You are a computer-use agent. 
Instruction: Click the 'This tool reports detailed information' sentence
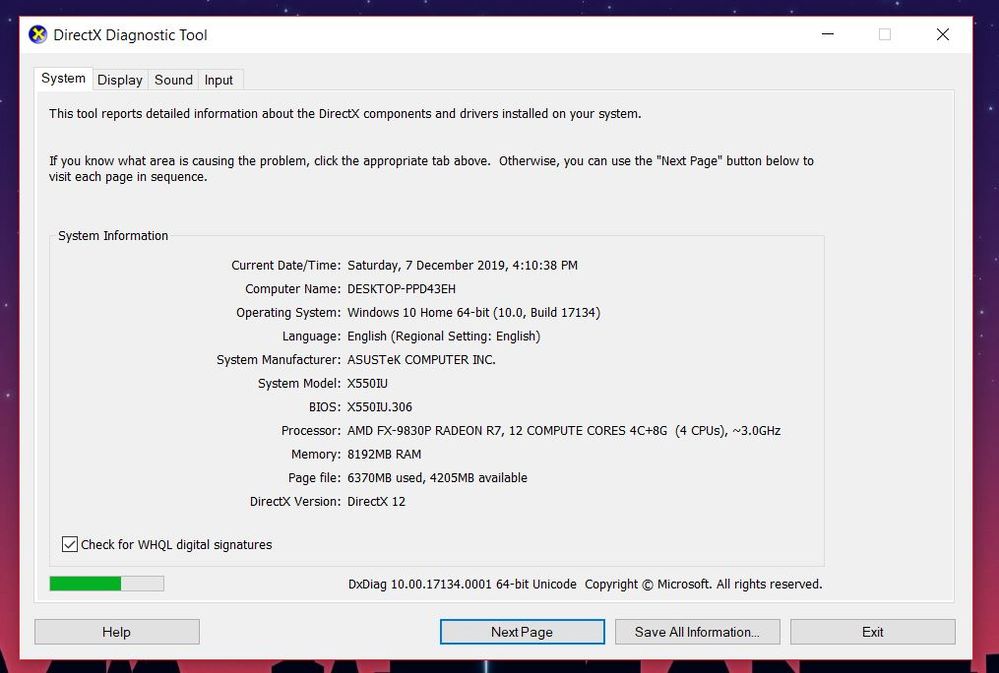click(345, 113)
